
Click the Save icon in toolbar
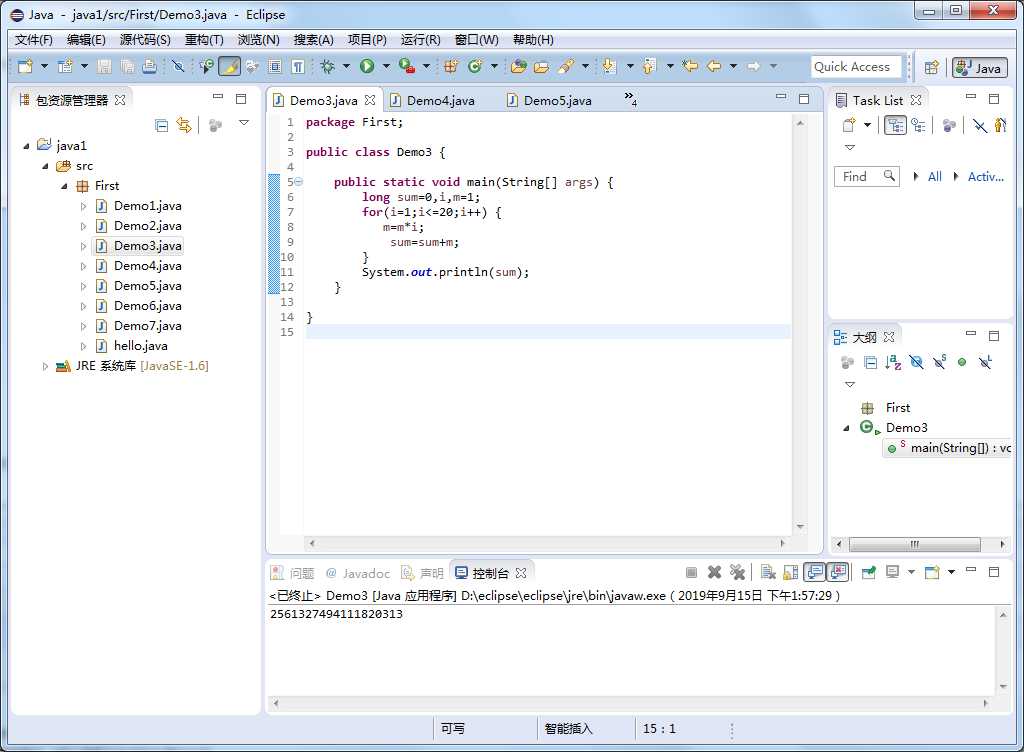[x=104, y=66]
